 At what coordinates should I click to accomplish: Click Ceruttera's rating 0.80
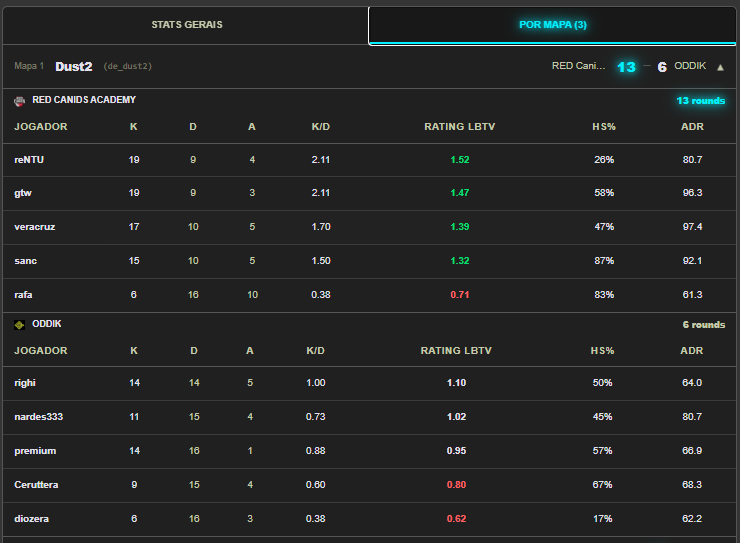tap(456, 485)
